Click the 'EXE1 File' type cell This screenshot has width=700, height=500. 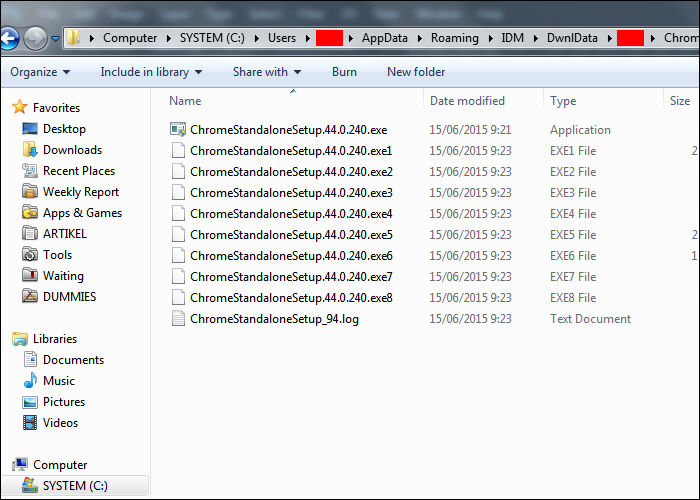[x=573, y=151]
